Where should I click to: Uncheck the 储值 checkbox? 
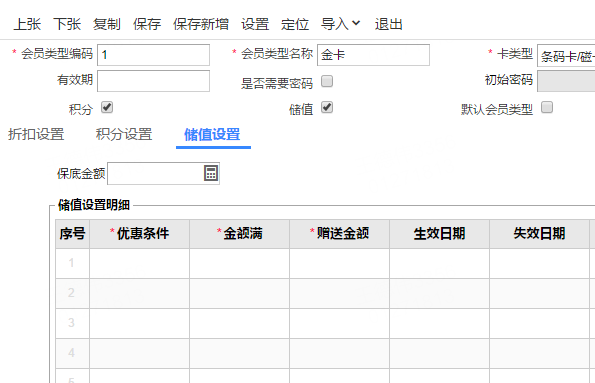pos(327,107)
